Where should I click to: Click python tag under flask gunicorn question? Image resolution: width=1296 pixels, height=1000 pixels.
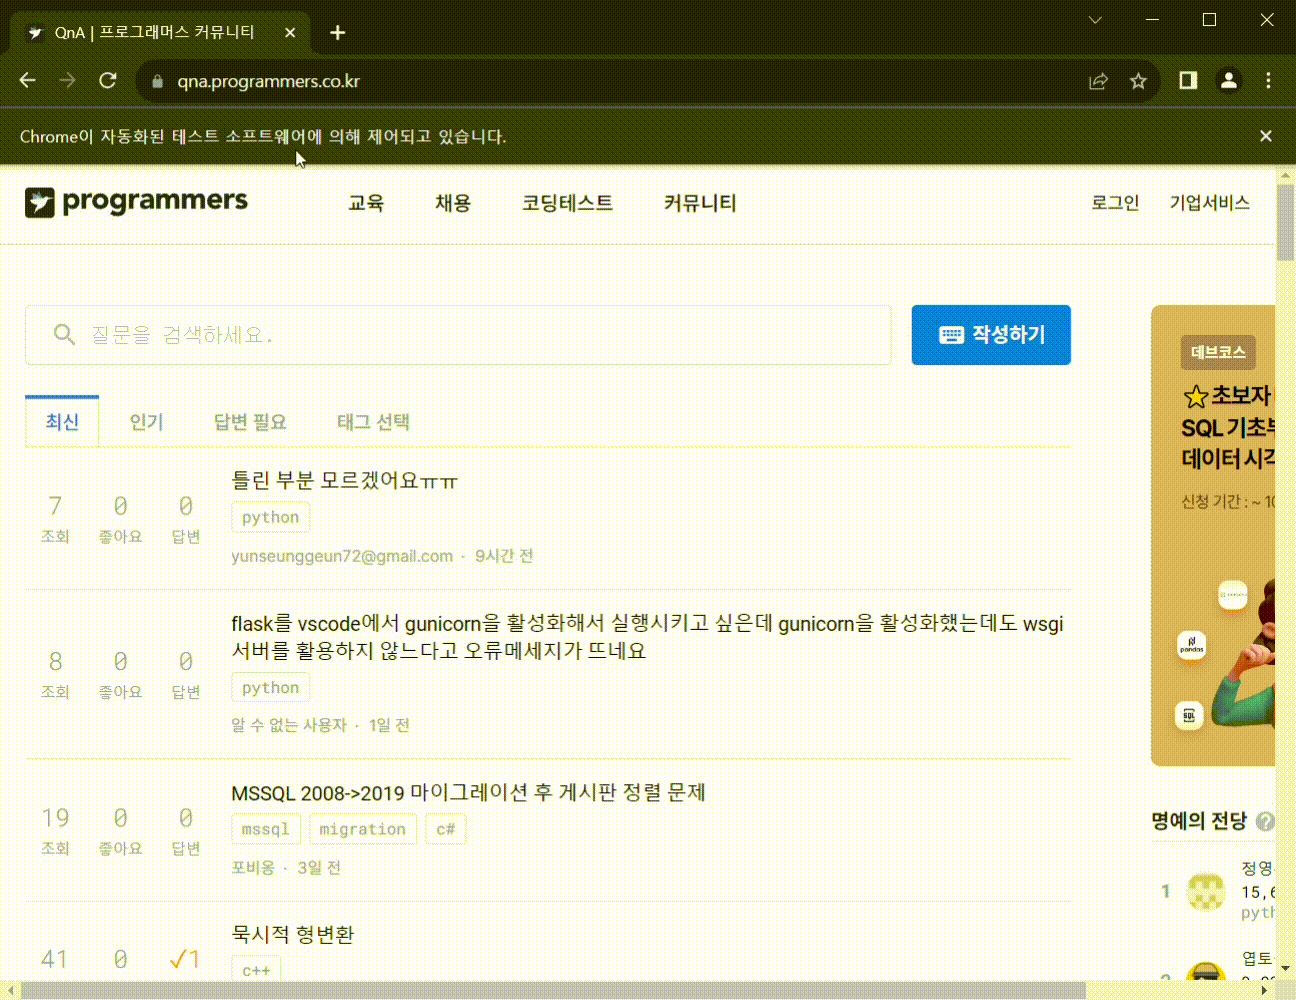tap(270, 688)
